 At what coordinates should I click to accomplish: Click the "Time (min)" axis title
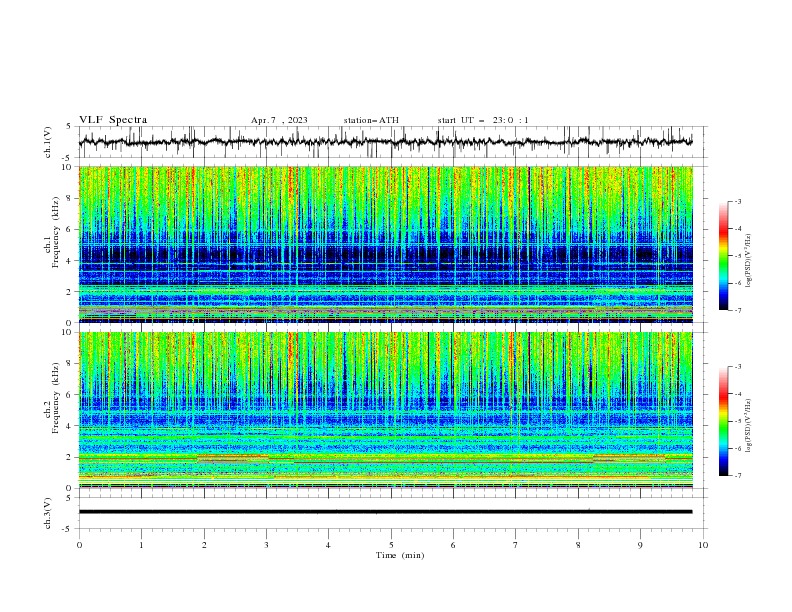[400, 555]
